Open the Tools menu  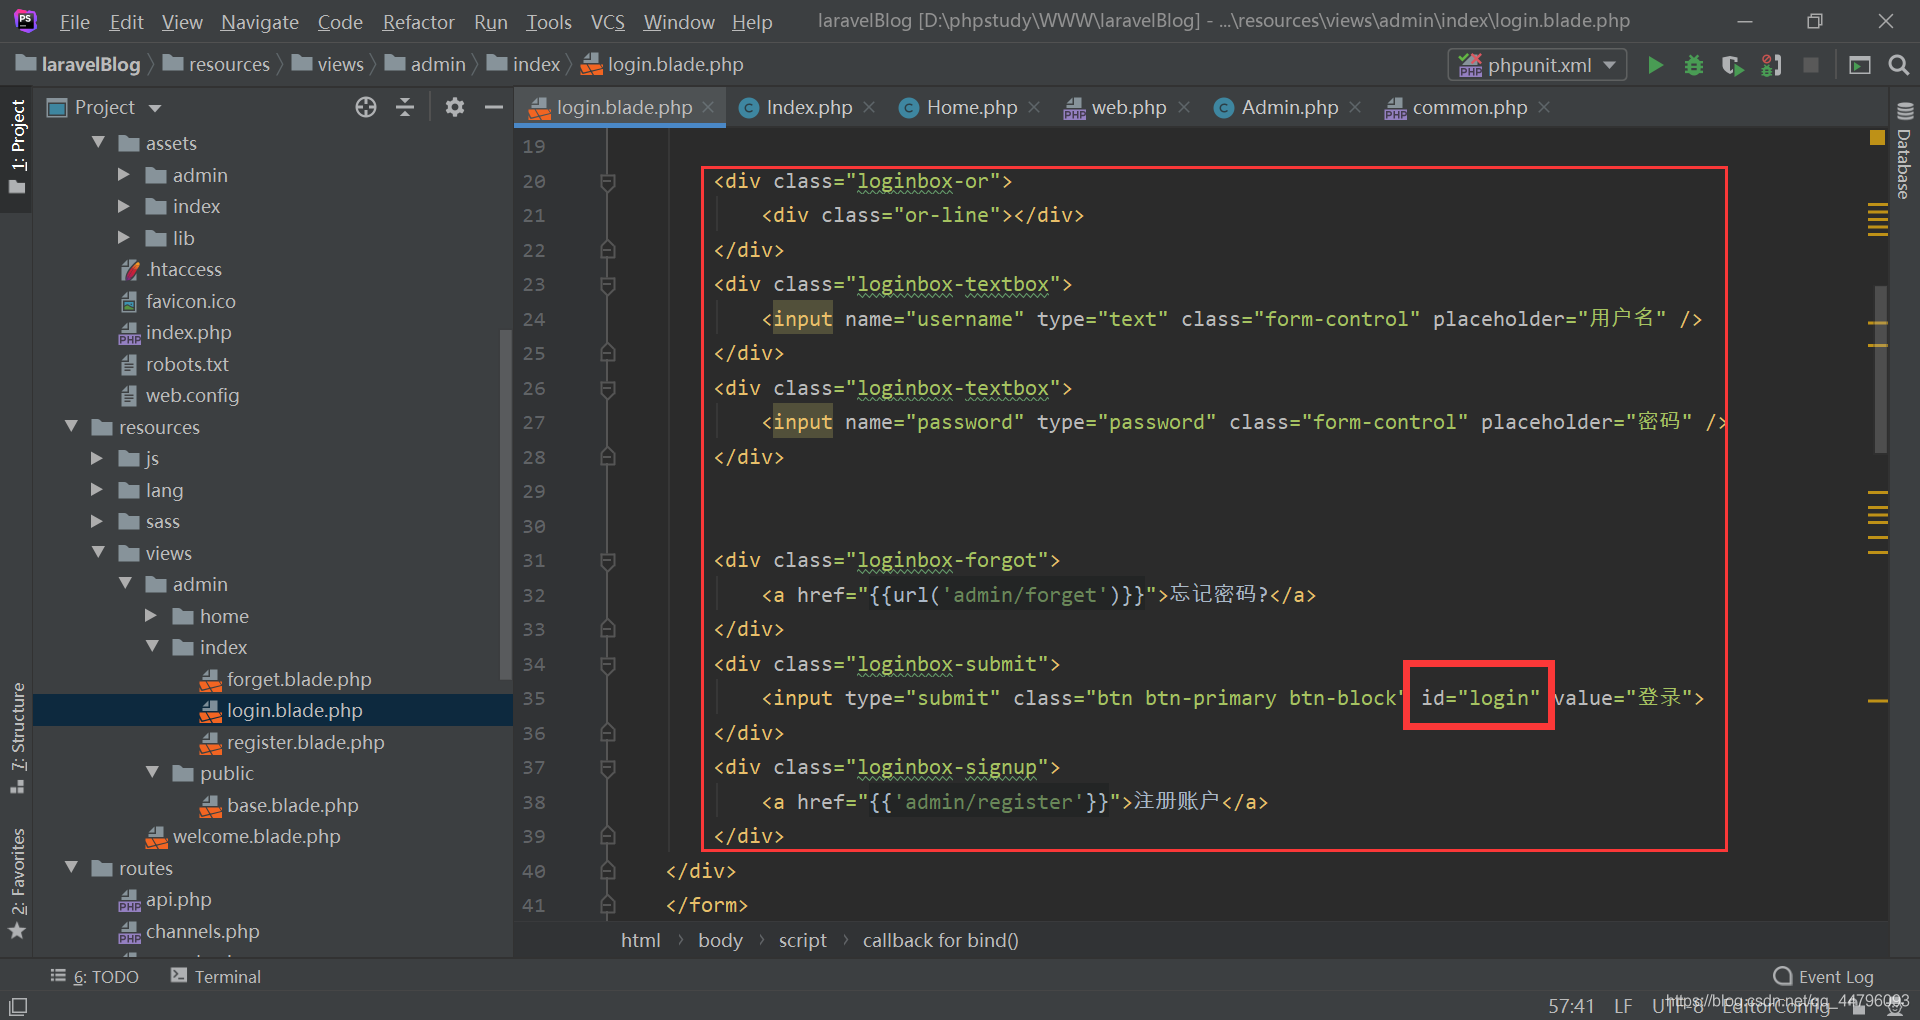tap(549, 22)
